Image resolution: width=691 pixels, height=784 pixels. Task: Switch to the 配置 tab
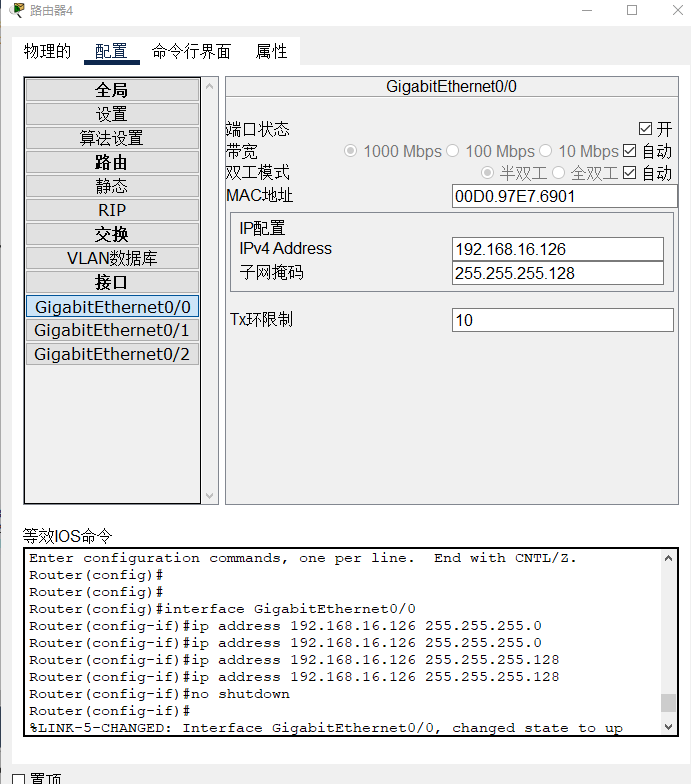pos(112,51)
